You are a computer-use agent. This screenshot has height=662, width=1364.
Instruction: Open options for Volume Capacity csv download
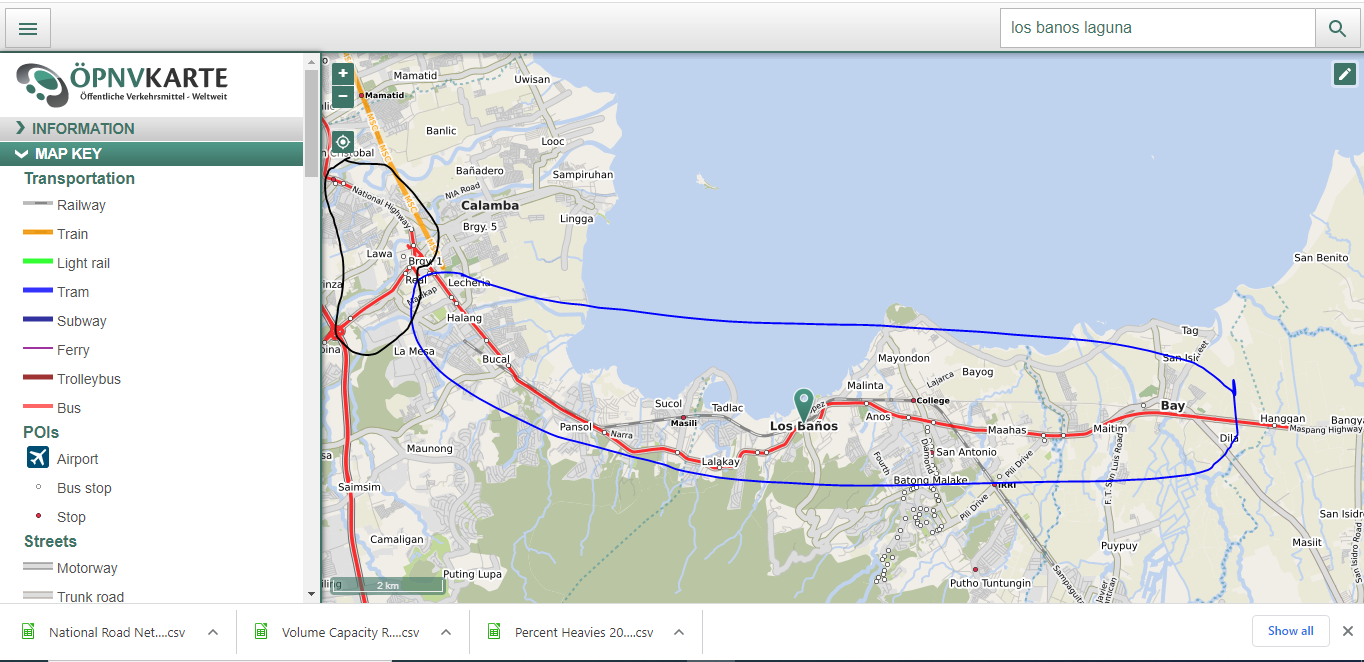pos(446,632)
